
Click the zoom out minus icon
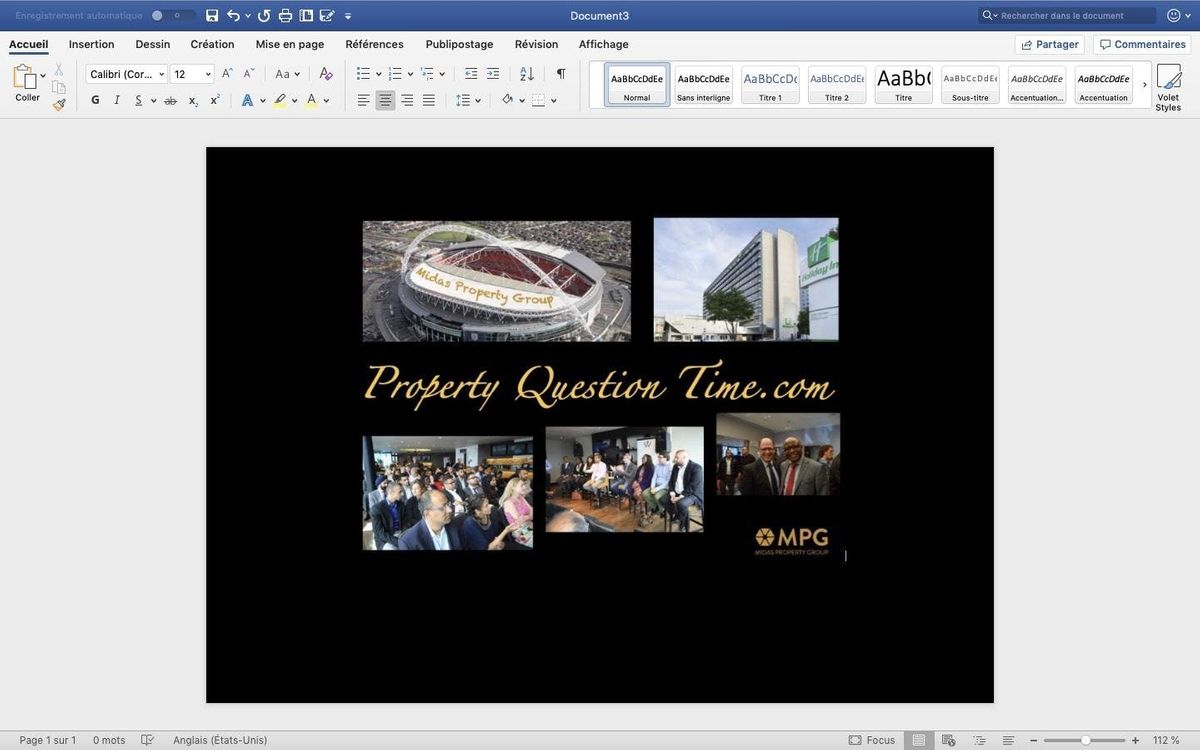[x=1034, y=740]
